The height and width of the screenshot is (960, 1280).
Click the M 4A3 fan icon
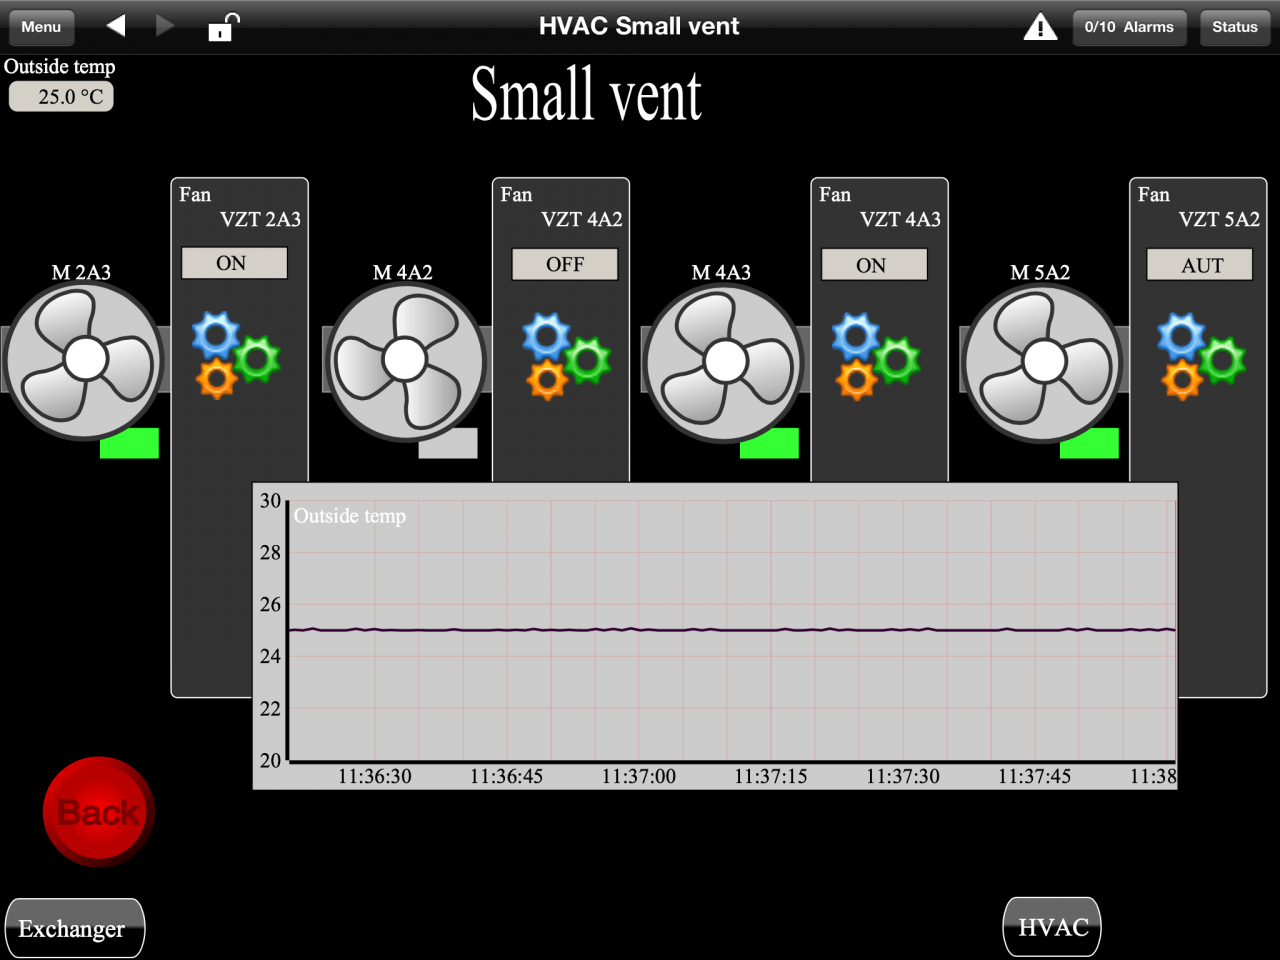point(724,362)
